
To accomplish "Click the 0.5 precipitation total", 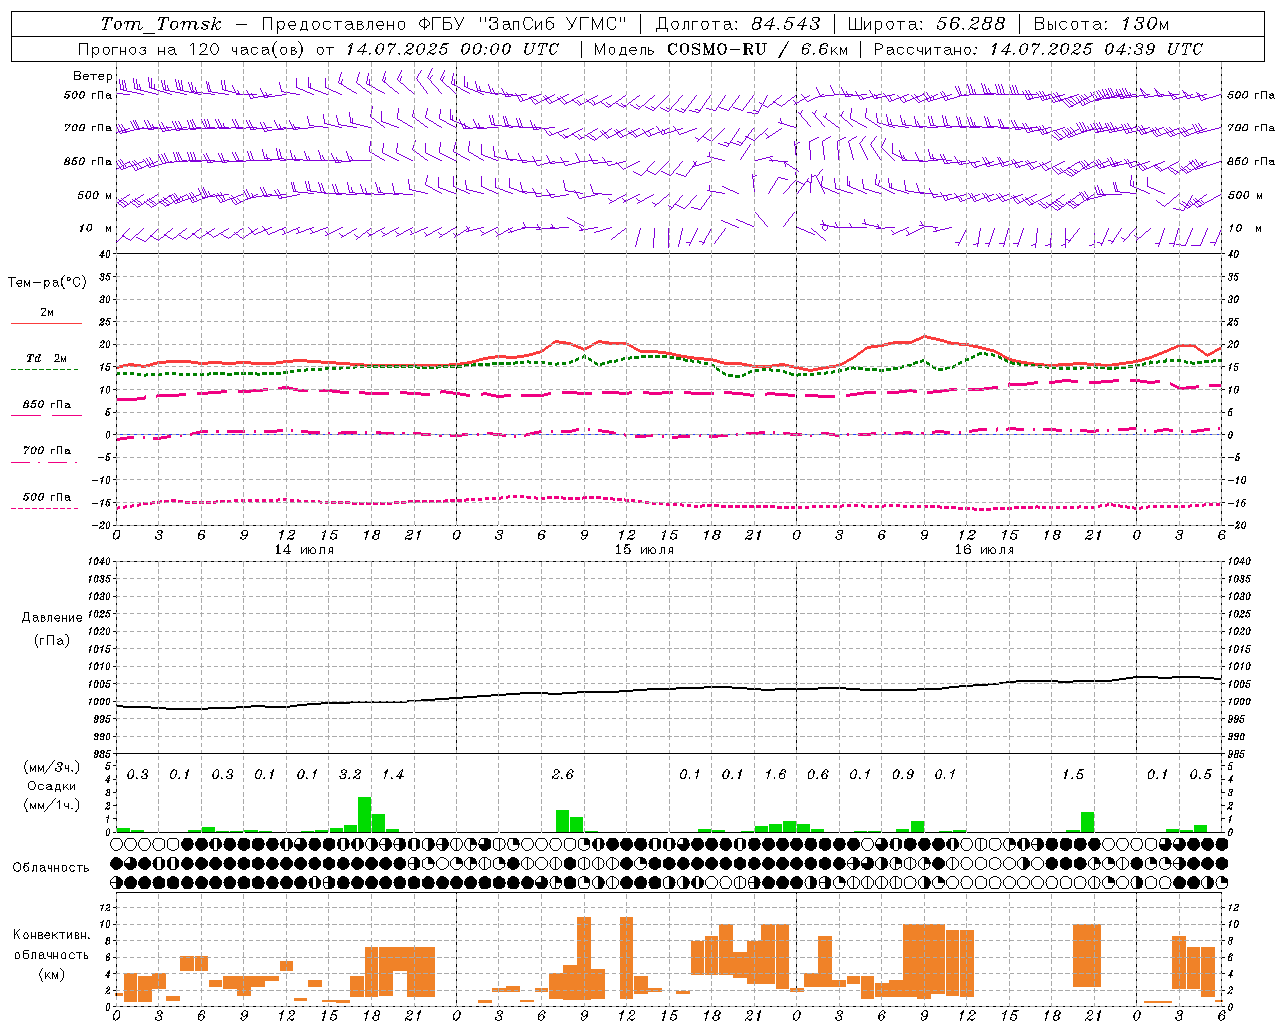I will [1201, 774].
